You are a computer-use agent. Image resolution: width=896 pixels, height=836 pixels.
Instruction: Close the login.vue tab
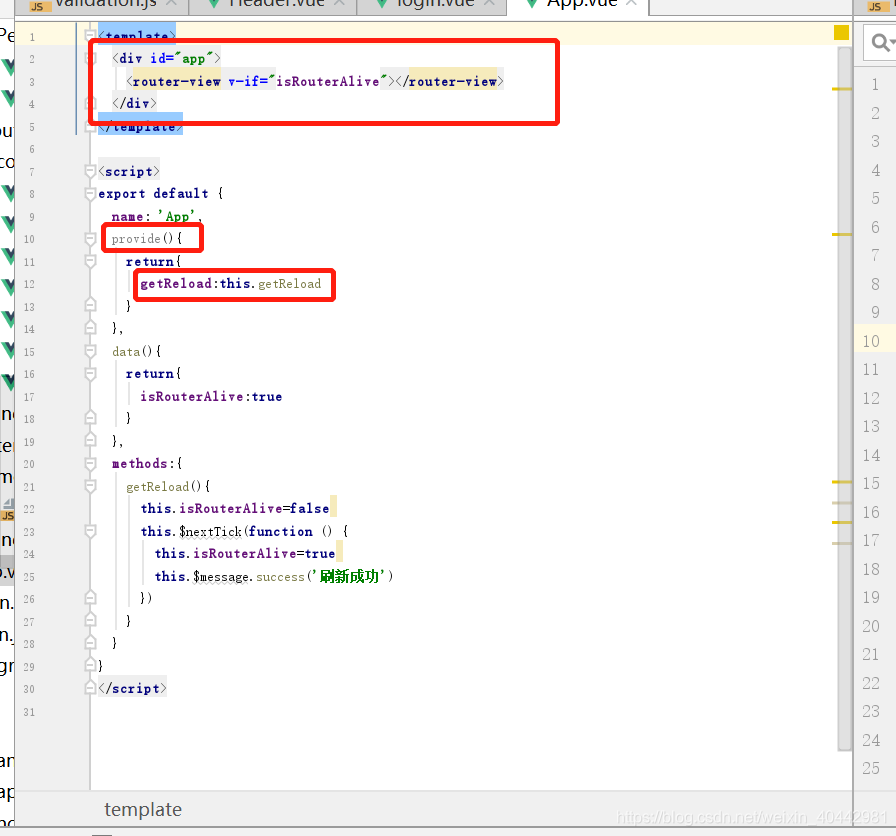(489, 3)
